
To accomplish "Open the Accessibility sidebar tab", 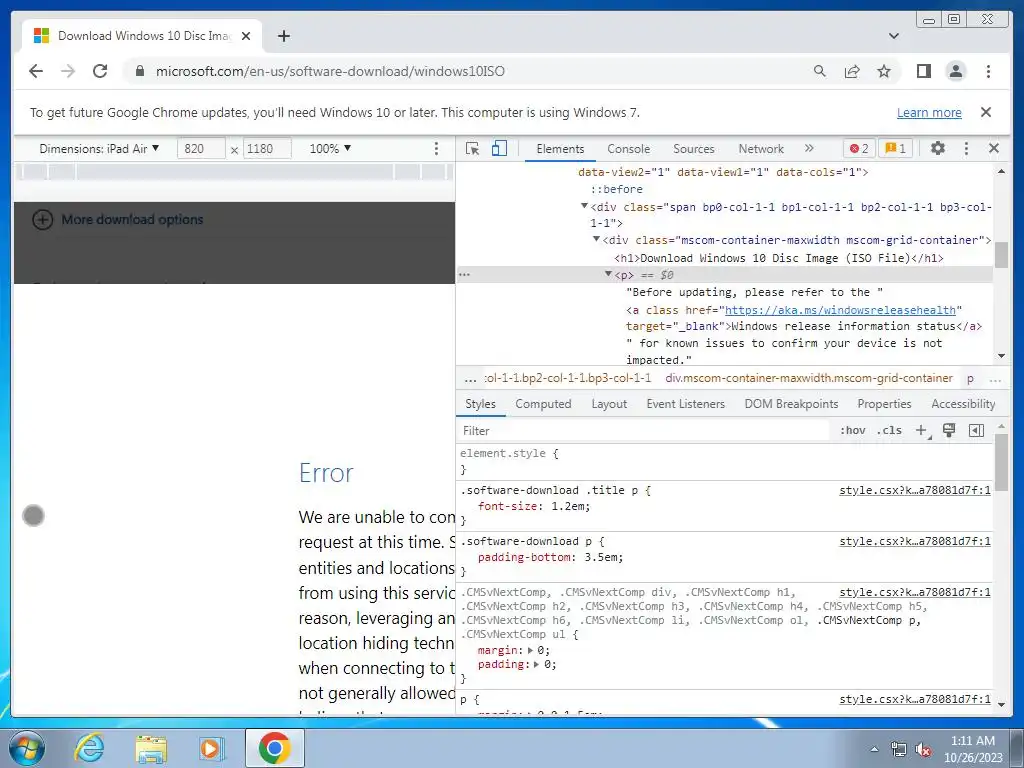I will (963, 404).
